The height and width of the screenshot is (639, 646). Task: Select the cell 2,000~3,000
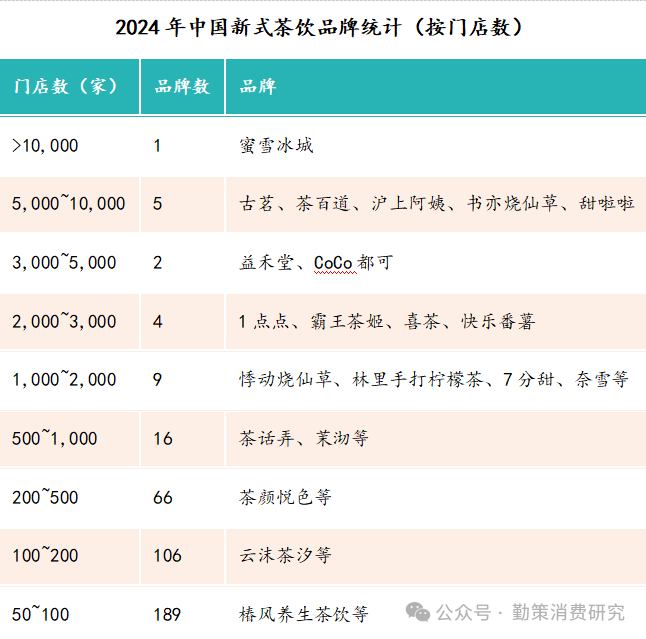click(64, 321)
